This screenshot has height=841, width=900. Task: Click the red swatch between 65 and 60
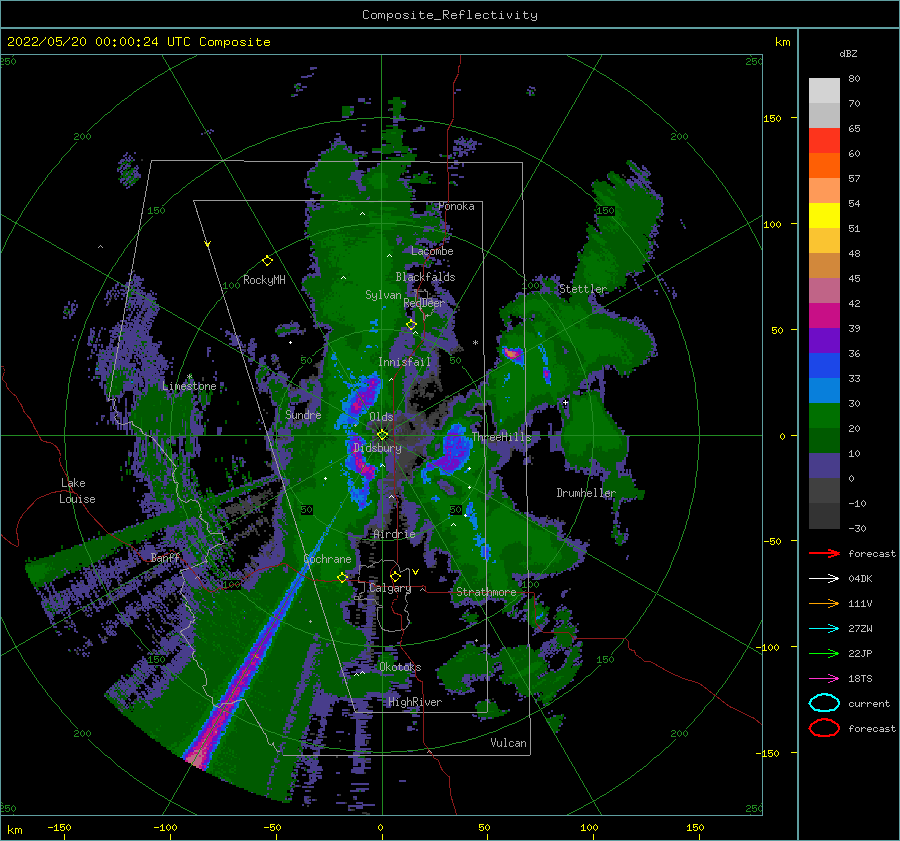(824, 140)
